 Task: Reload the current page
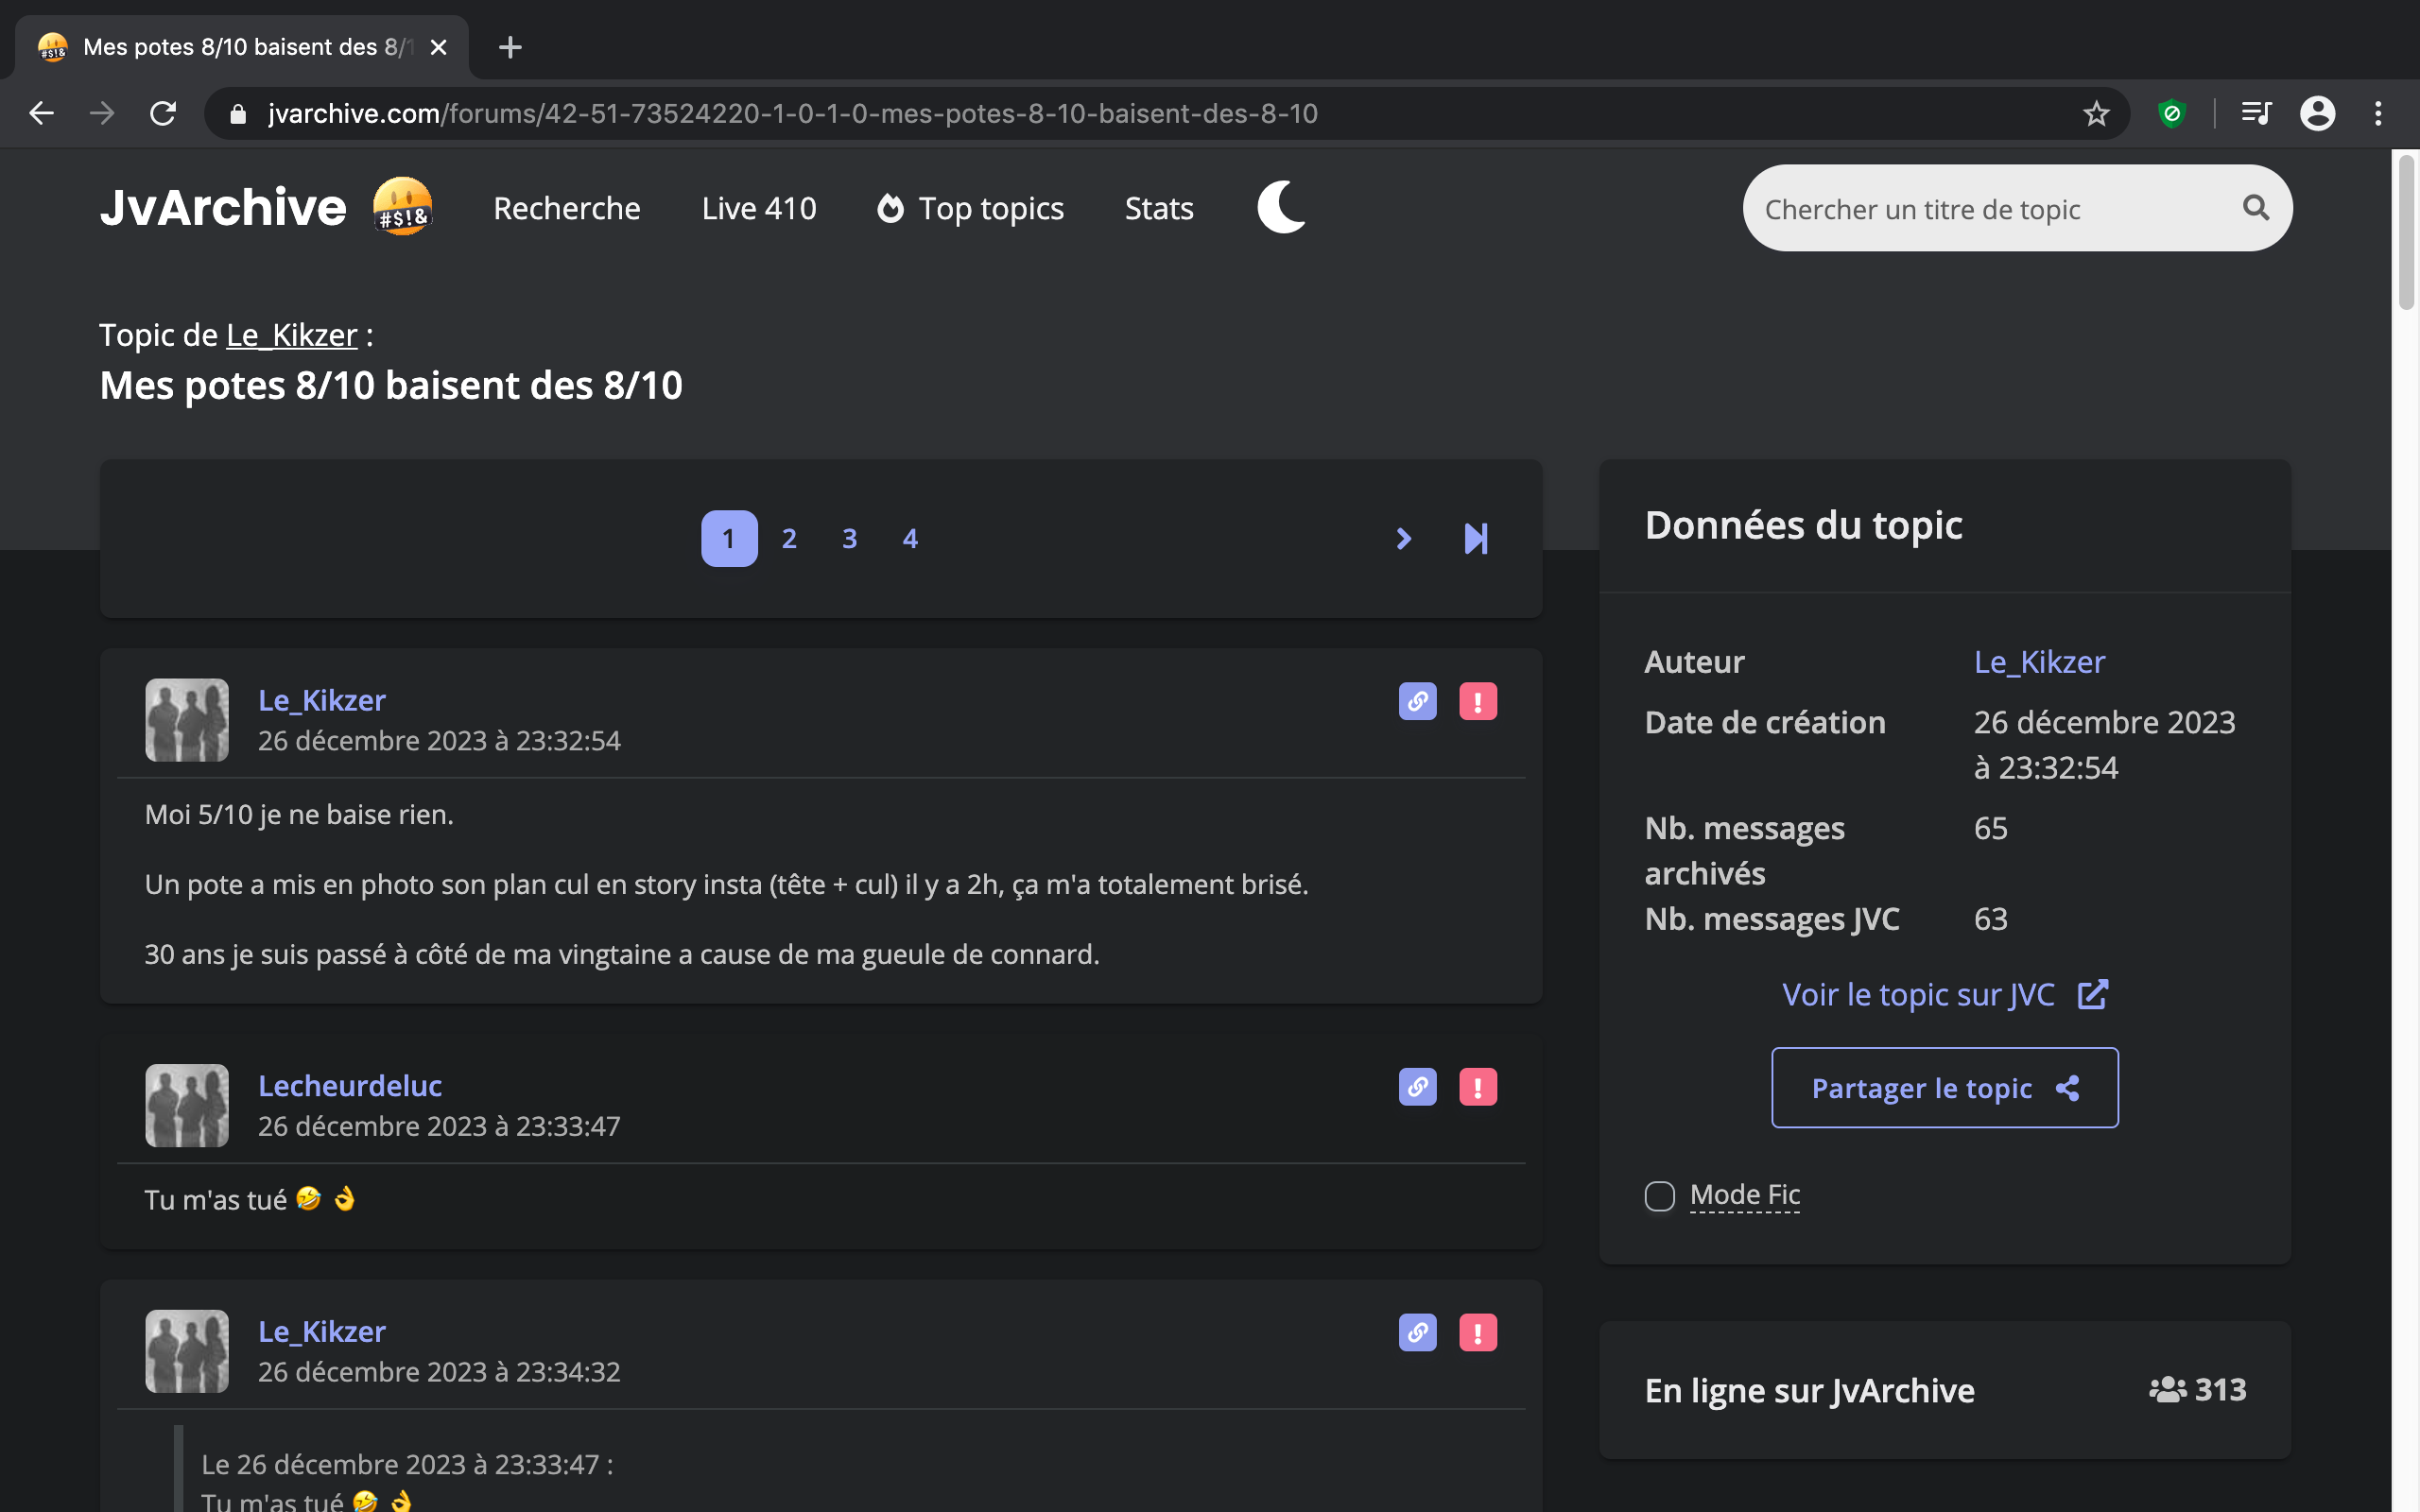(x=163, y=113)
